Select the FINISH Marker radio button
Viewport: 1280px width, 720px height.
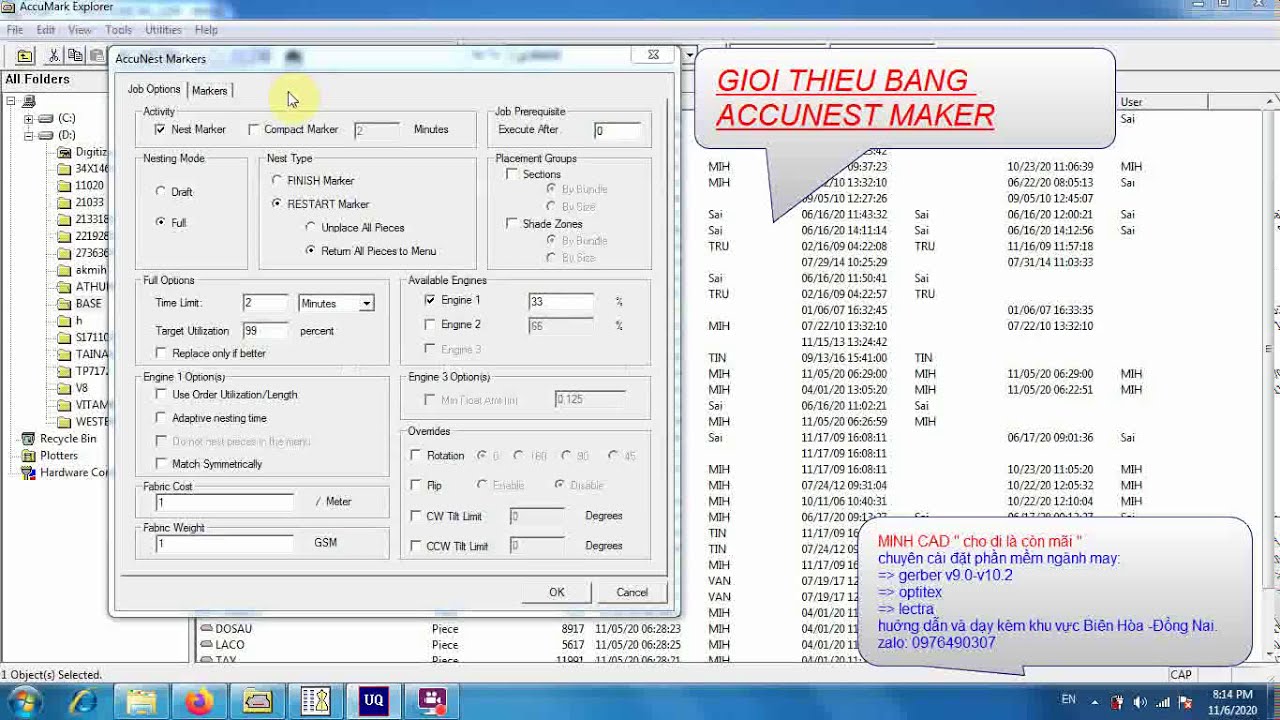click(276, 180)
